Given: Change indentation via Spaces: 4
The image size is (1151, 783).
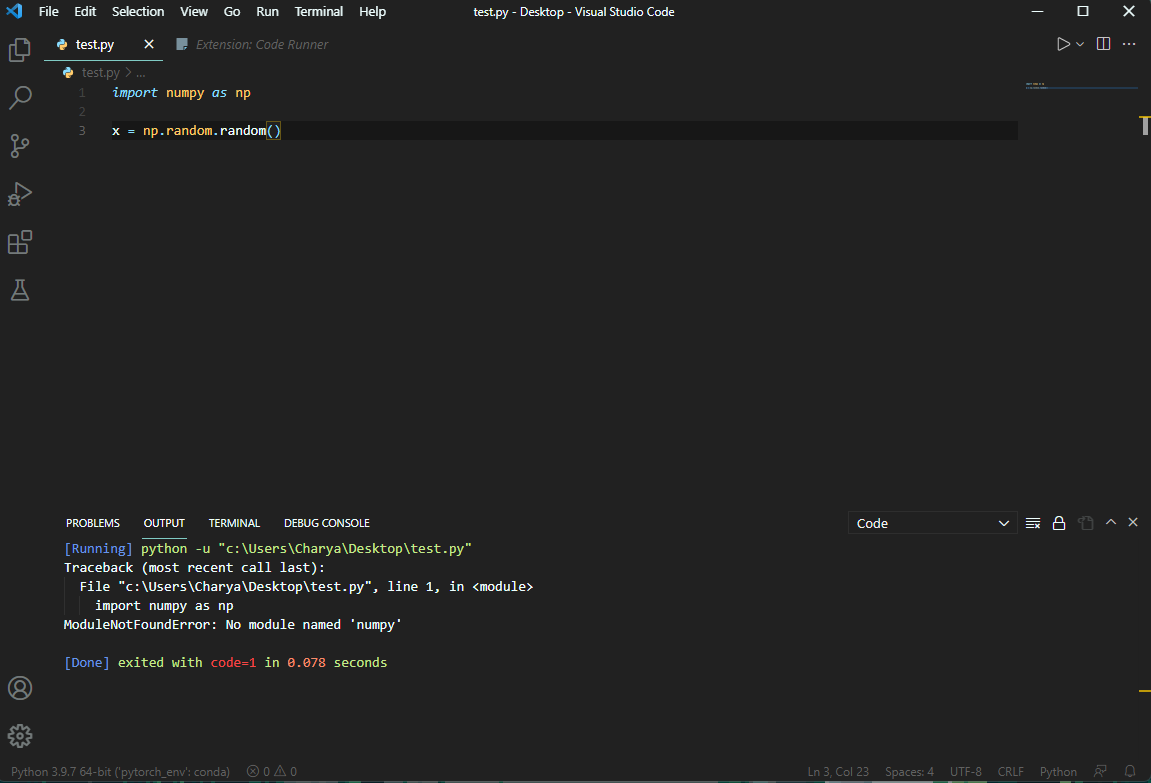Looking at the screenshot, I should [x=909, y=772].
